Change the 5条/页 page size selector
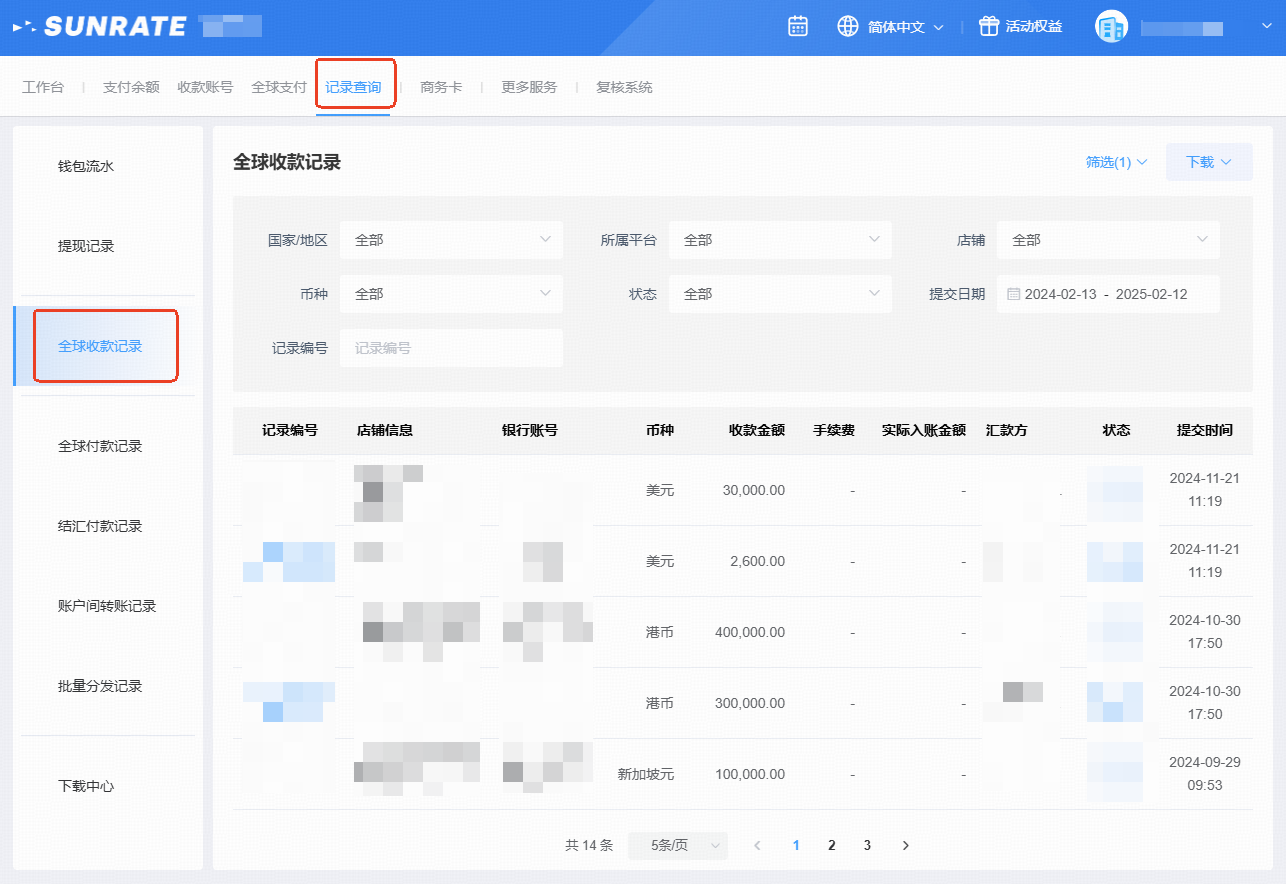This screenshot has height=884, width=1286. [x=678, y=845]
